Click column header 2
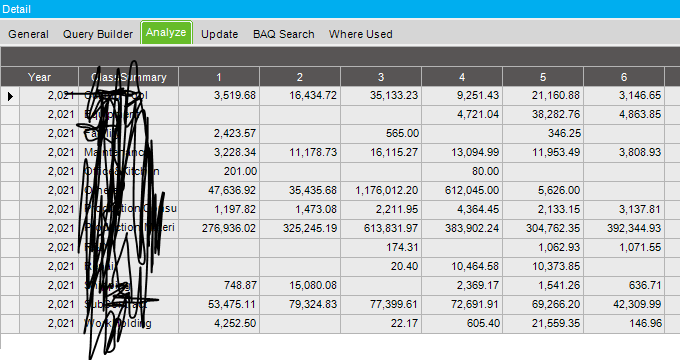 (300, 77)
